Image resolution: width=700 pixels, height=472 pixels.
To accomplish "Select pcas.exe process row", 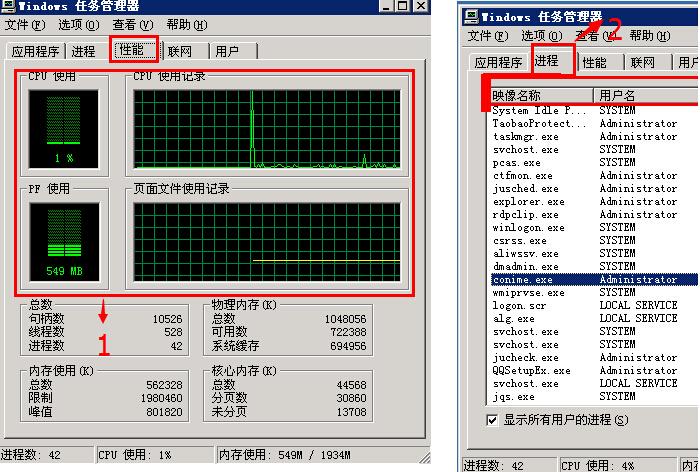I will [595, 162].
